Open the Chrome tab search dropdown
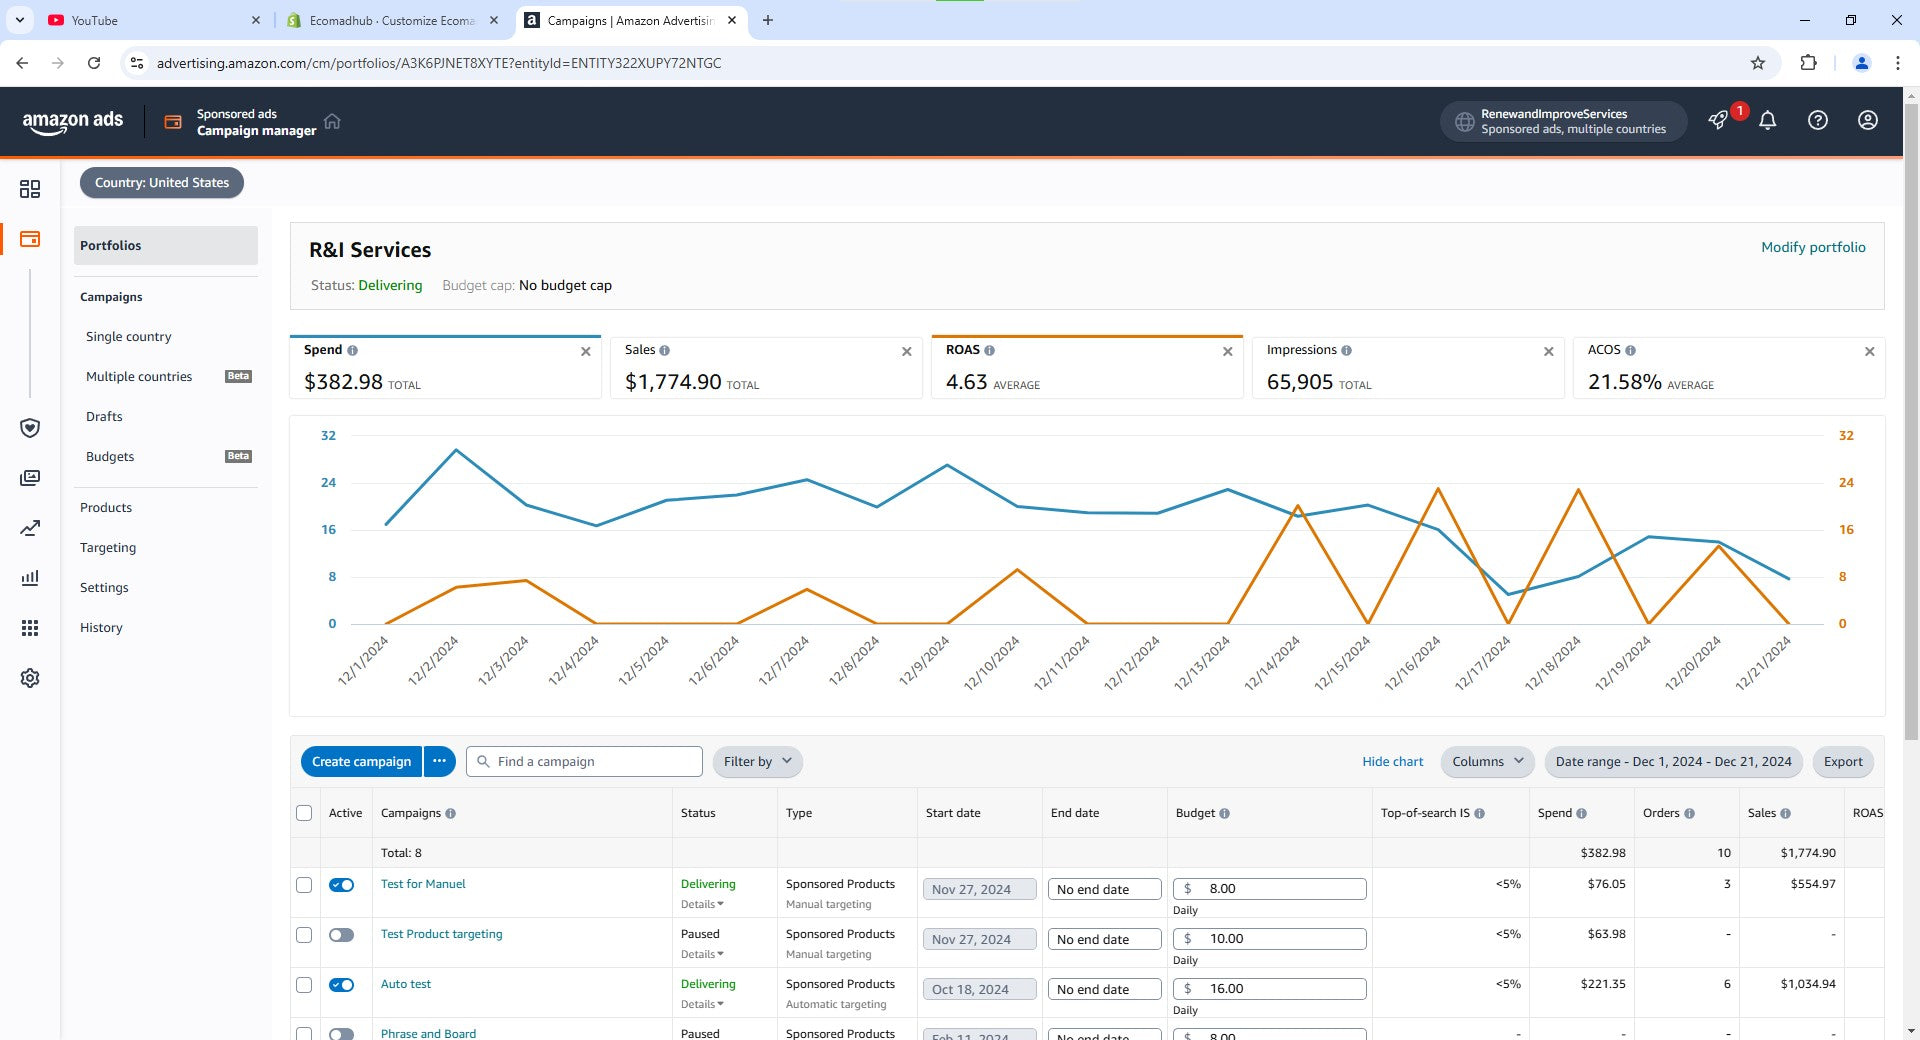Screen dimensions: 1920x1040 (x=20, y=20)
